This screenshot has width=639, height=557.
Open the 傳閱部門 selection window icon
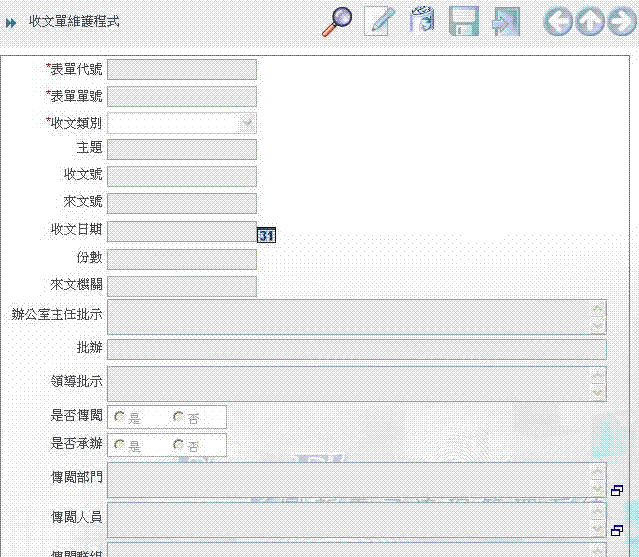(617, 491)
